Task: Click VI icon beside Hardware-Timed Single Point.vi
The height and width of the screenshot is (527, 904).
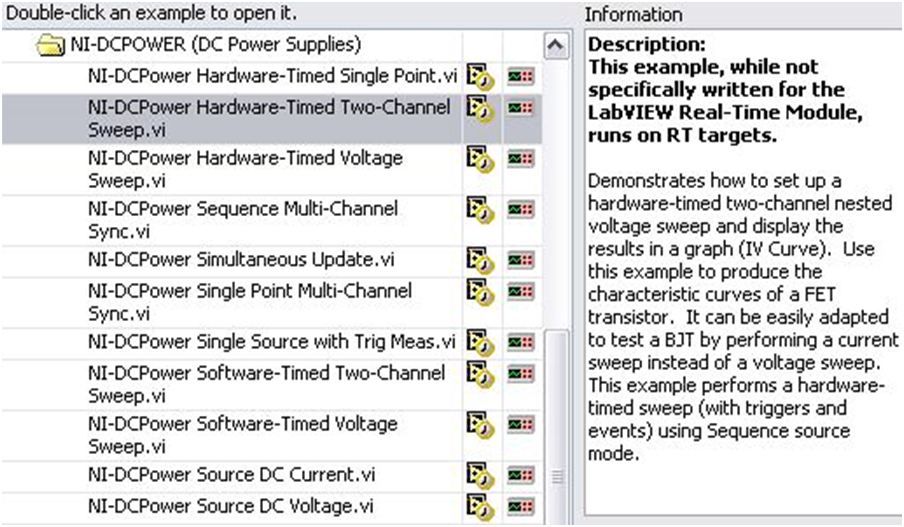Action: [x=481, y=77]
